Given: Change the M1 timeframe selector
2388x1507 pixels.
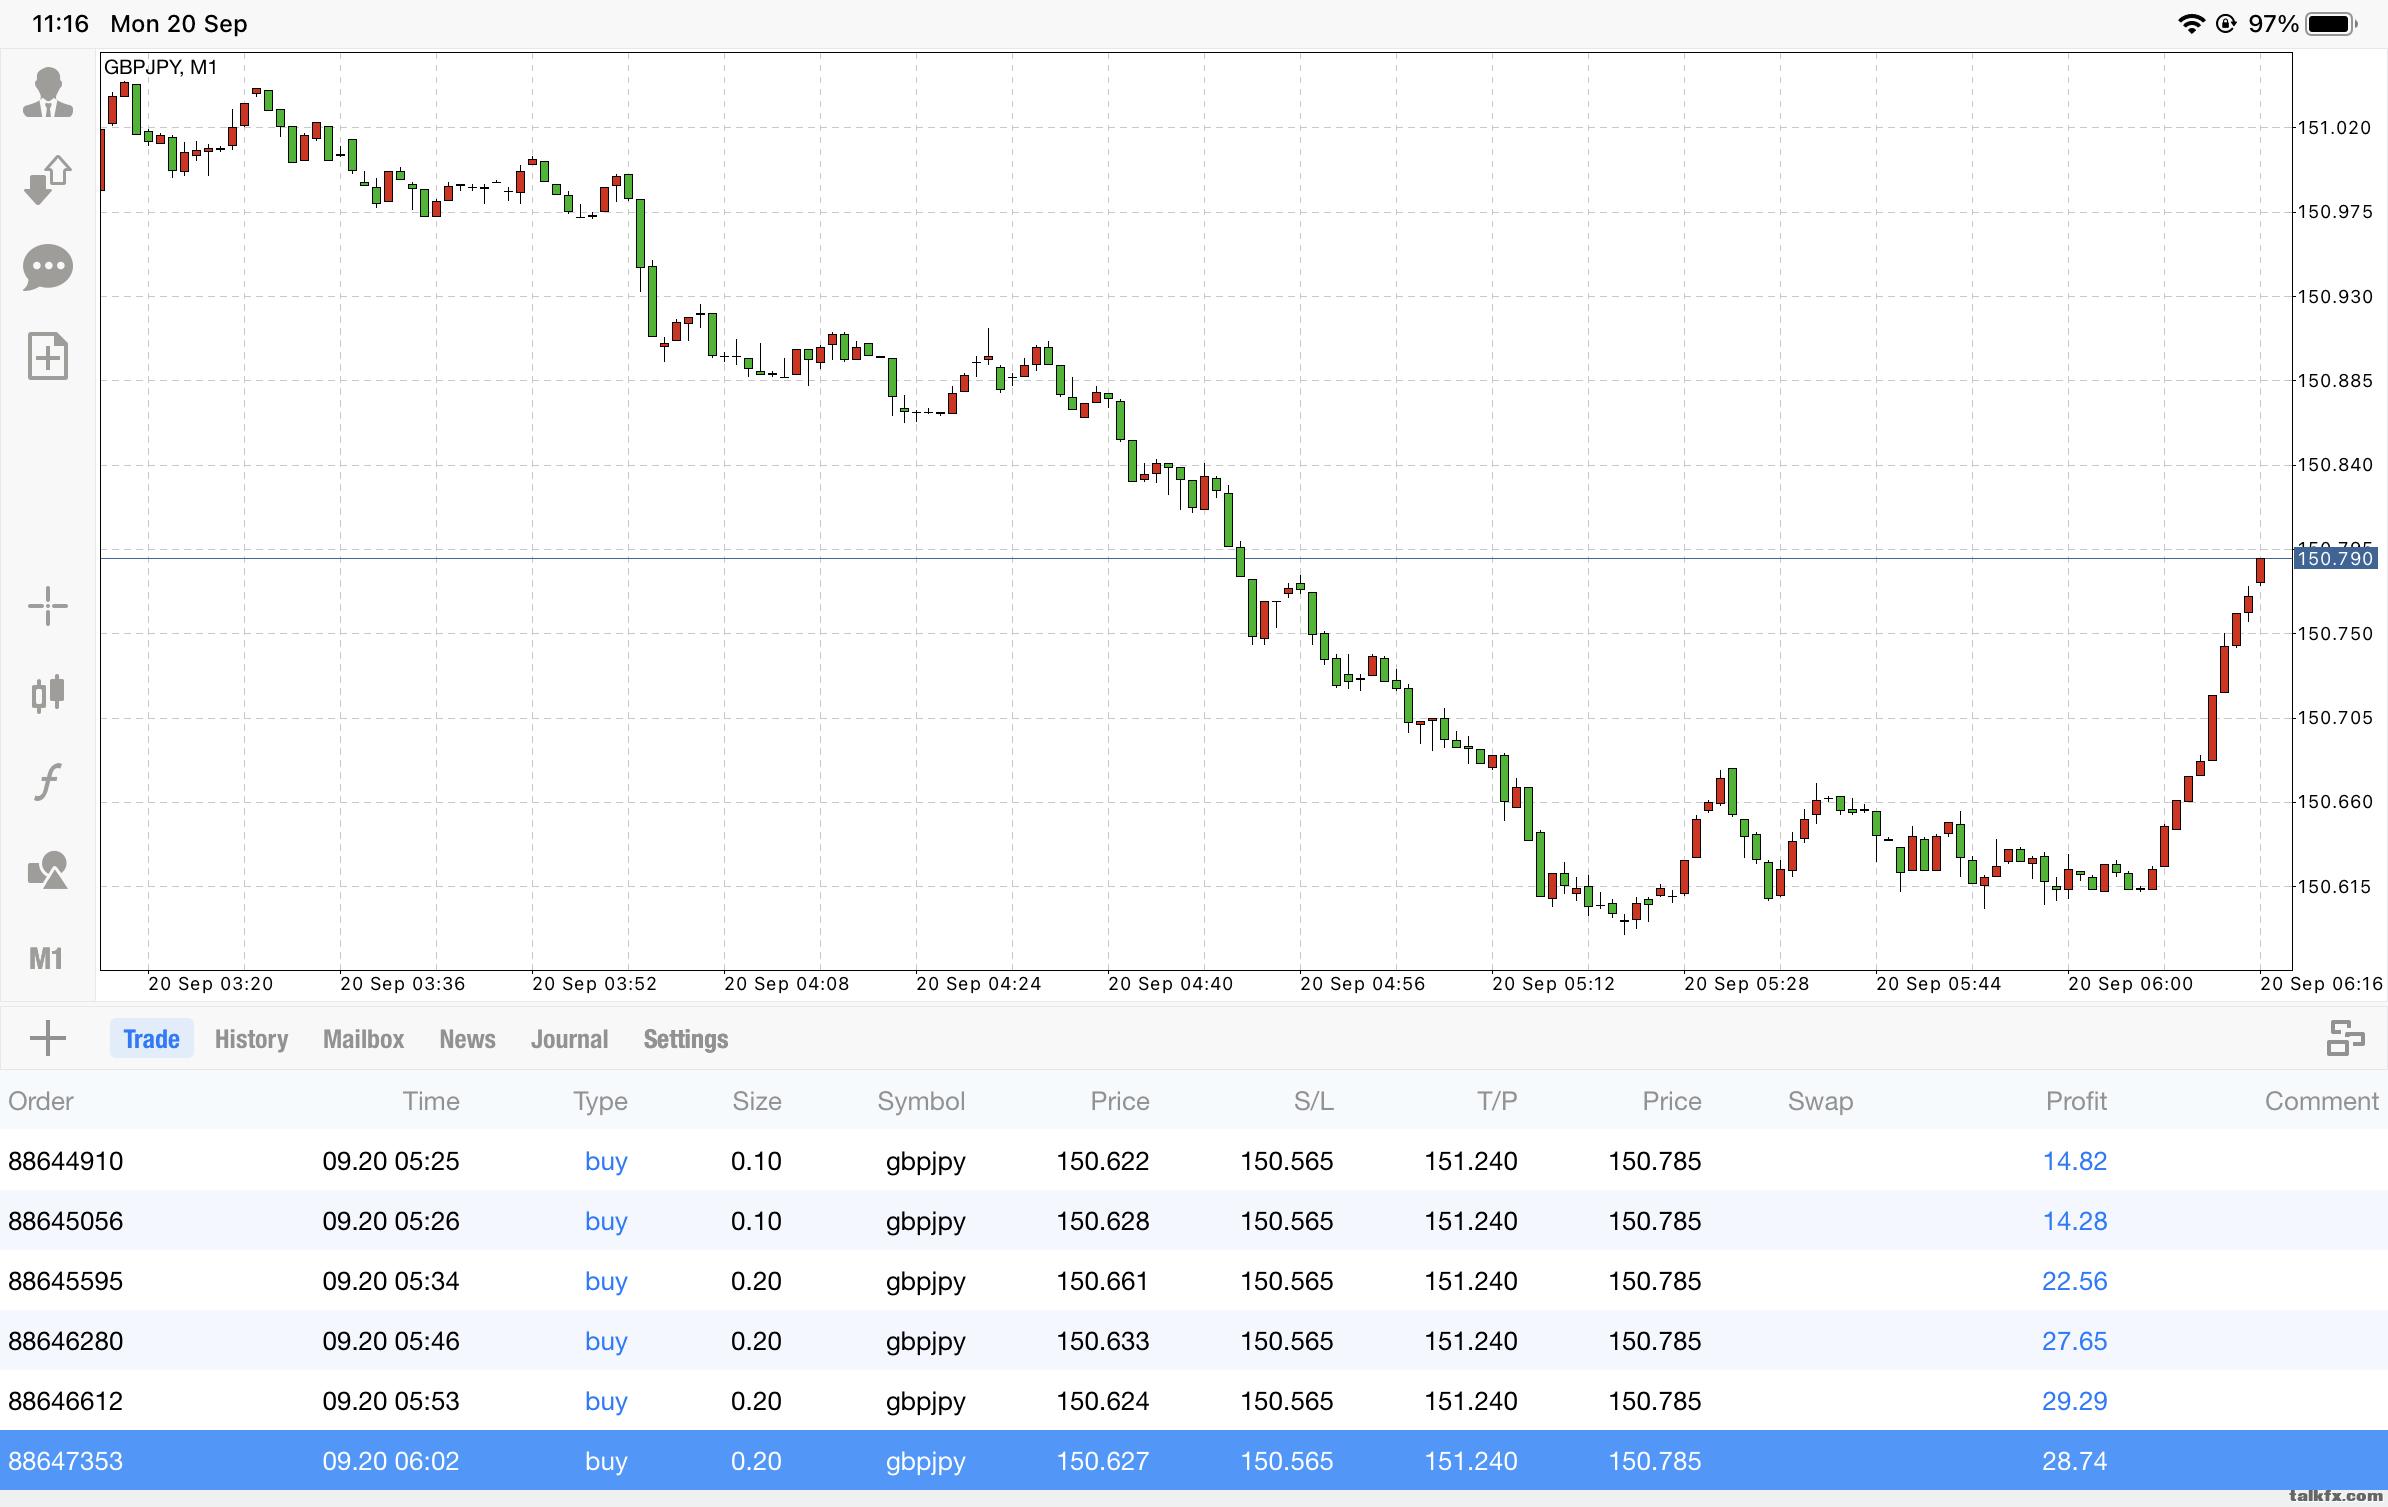Looking at the screenshot, I should [x=46, y=959].
